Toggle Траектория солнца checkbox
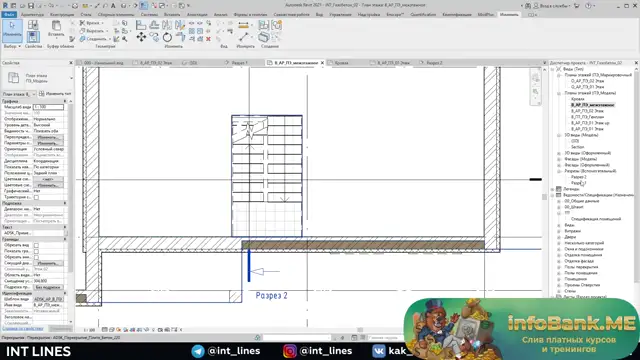 (x=36, y=197)
